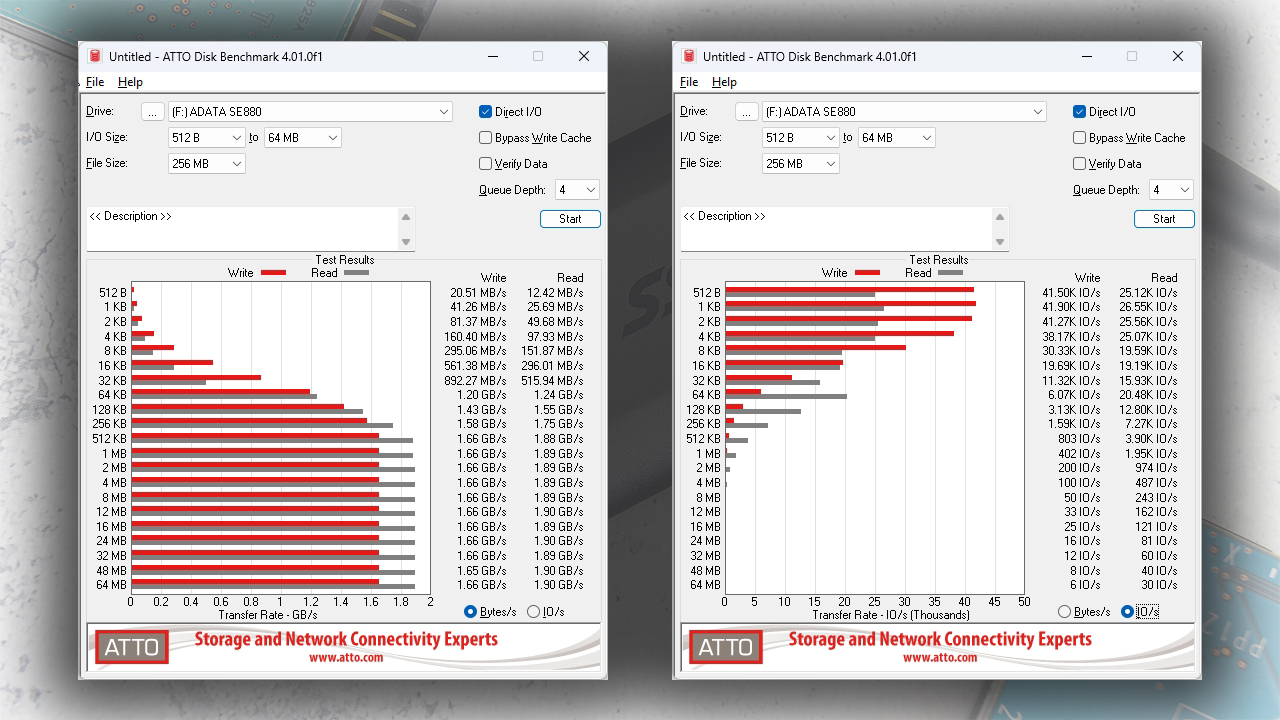Select IO/s radio button in left window
This screenshot has width=1280, height=720.
tap(533, 612)
